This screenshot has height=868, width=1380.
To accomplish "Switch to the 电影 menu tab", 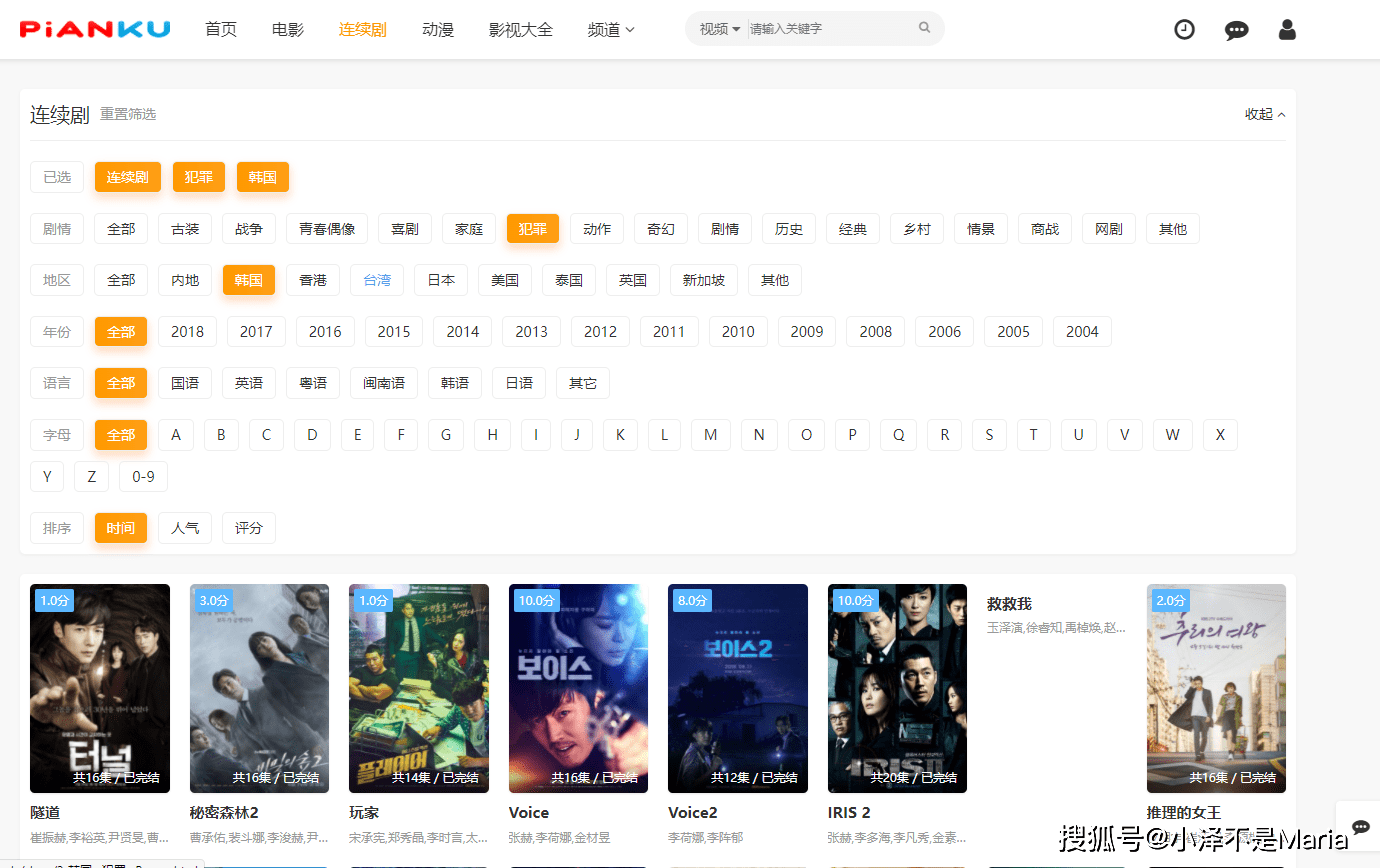I will coord(287,29).
